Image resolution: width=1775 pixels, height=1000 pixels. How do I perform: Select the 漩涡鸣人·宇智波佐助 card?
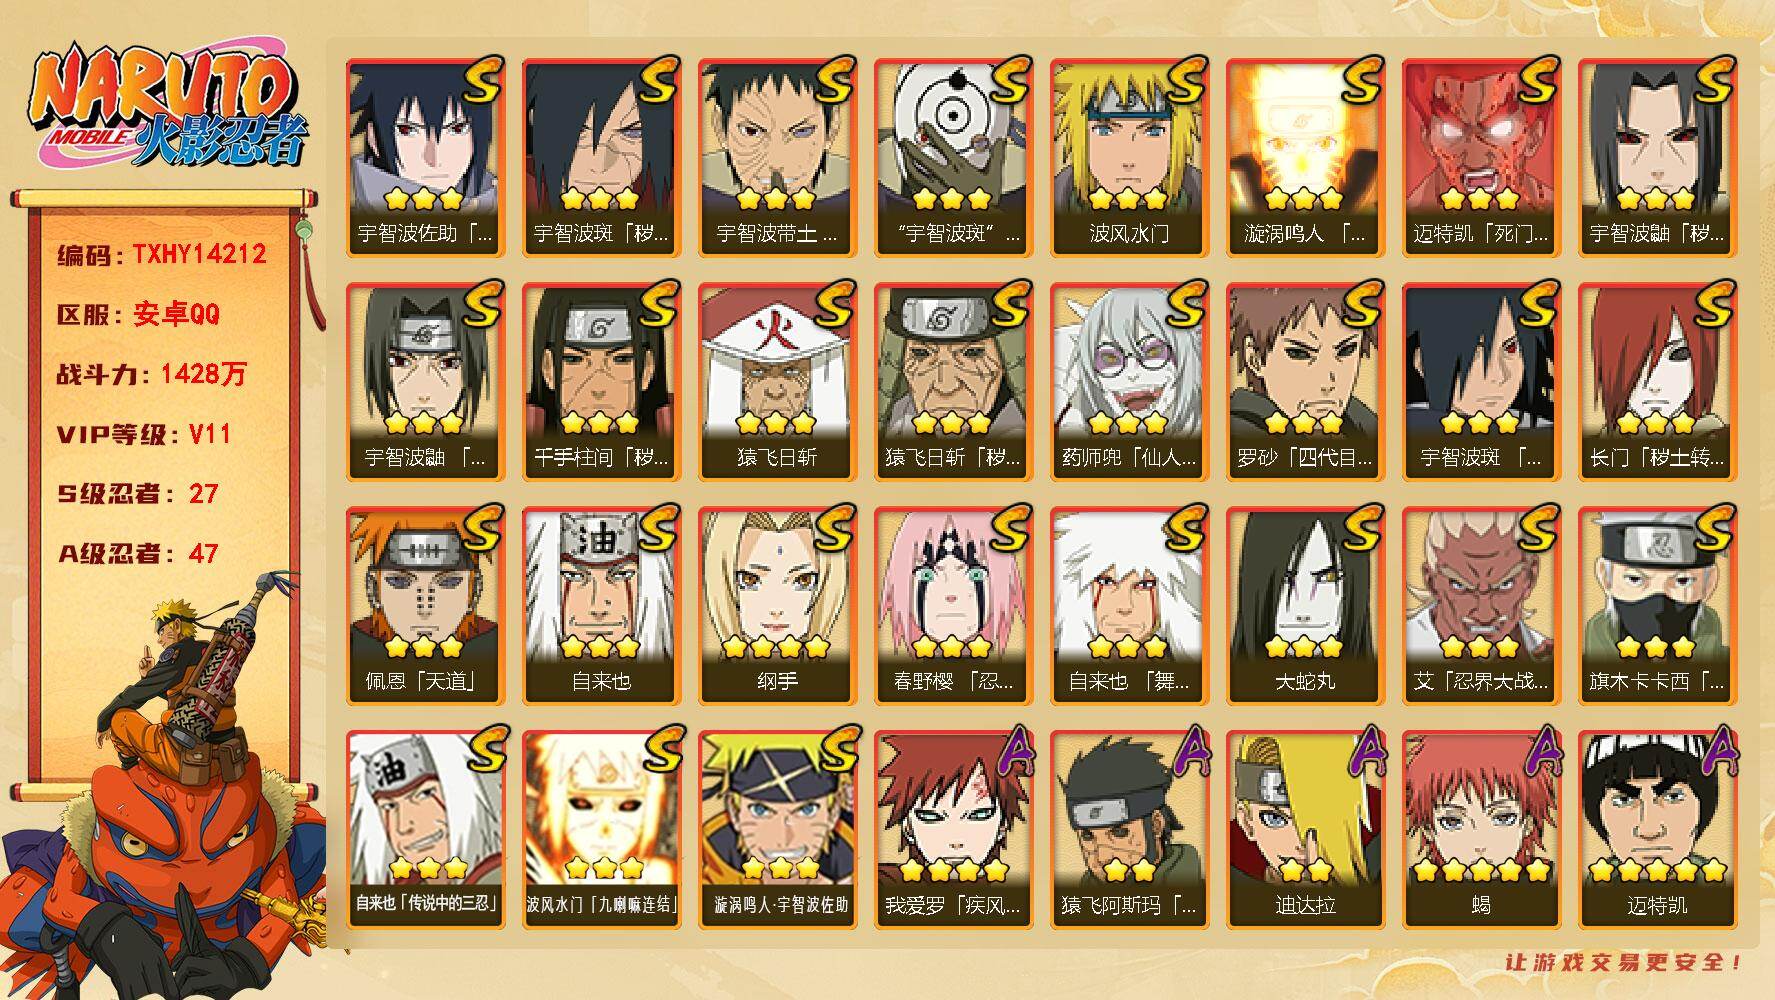coord(777,830)
